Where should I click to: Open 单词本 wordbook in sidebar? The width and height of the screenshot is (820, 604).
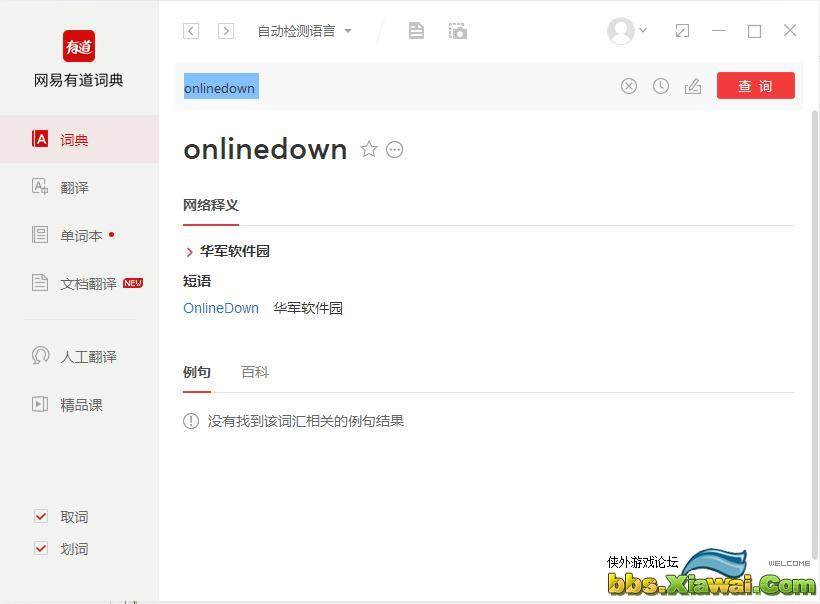[x=79, y=235]
